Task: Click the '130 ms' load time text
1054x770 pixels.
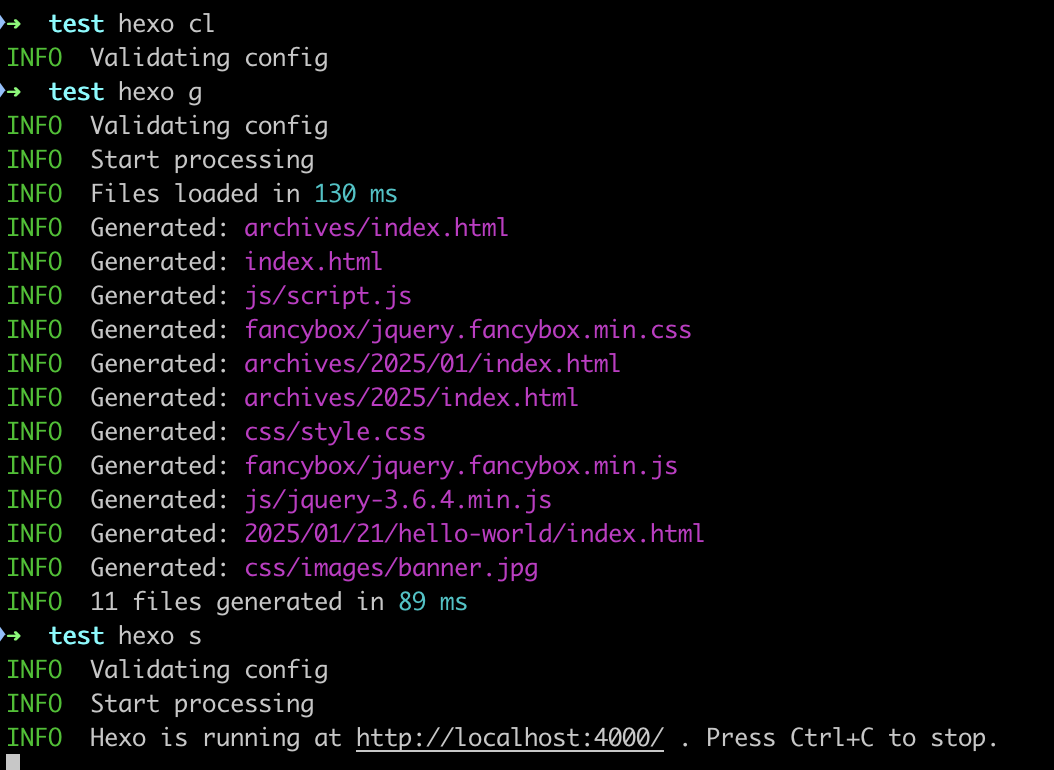Action: click(x=356, y=194)
